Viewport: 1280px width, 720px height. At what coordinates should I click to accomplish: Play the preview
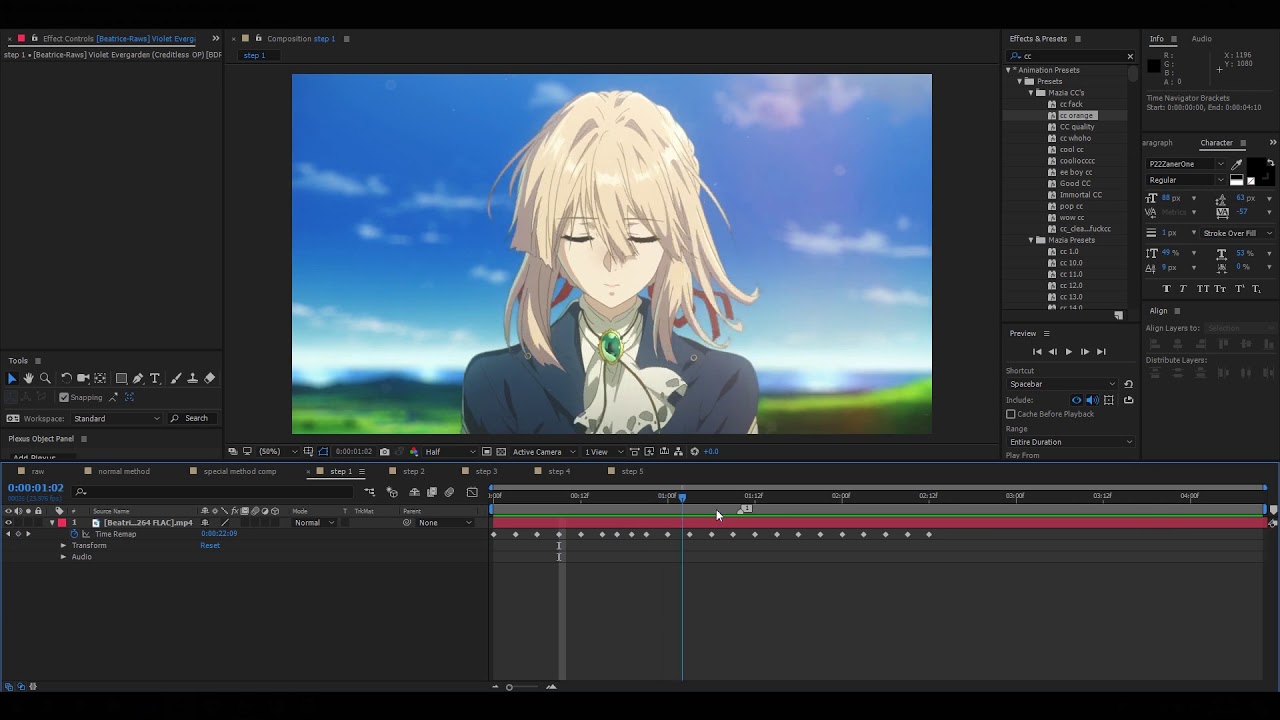click(1068, 352)
